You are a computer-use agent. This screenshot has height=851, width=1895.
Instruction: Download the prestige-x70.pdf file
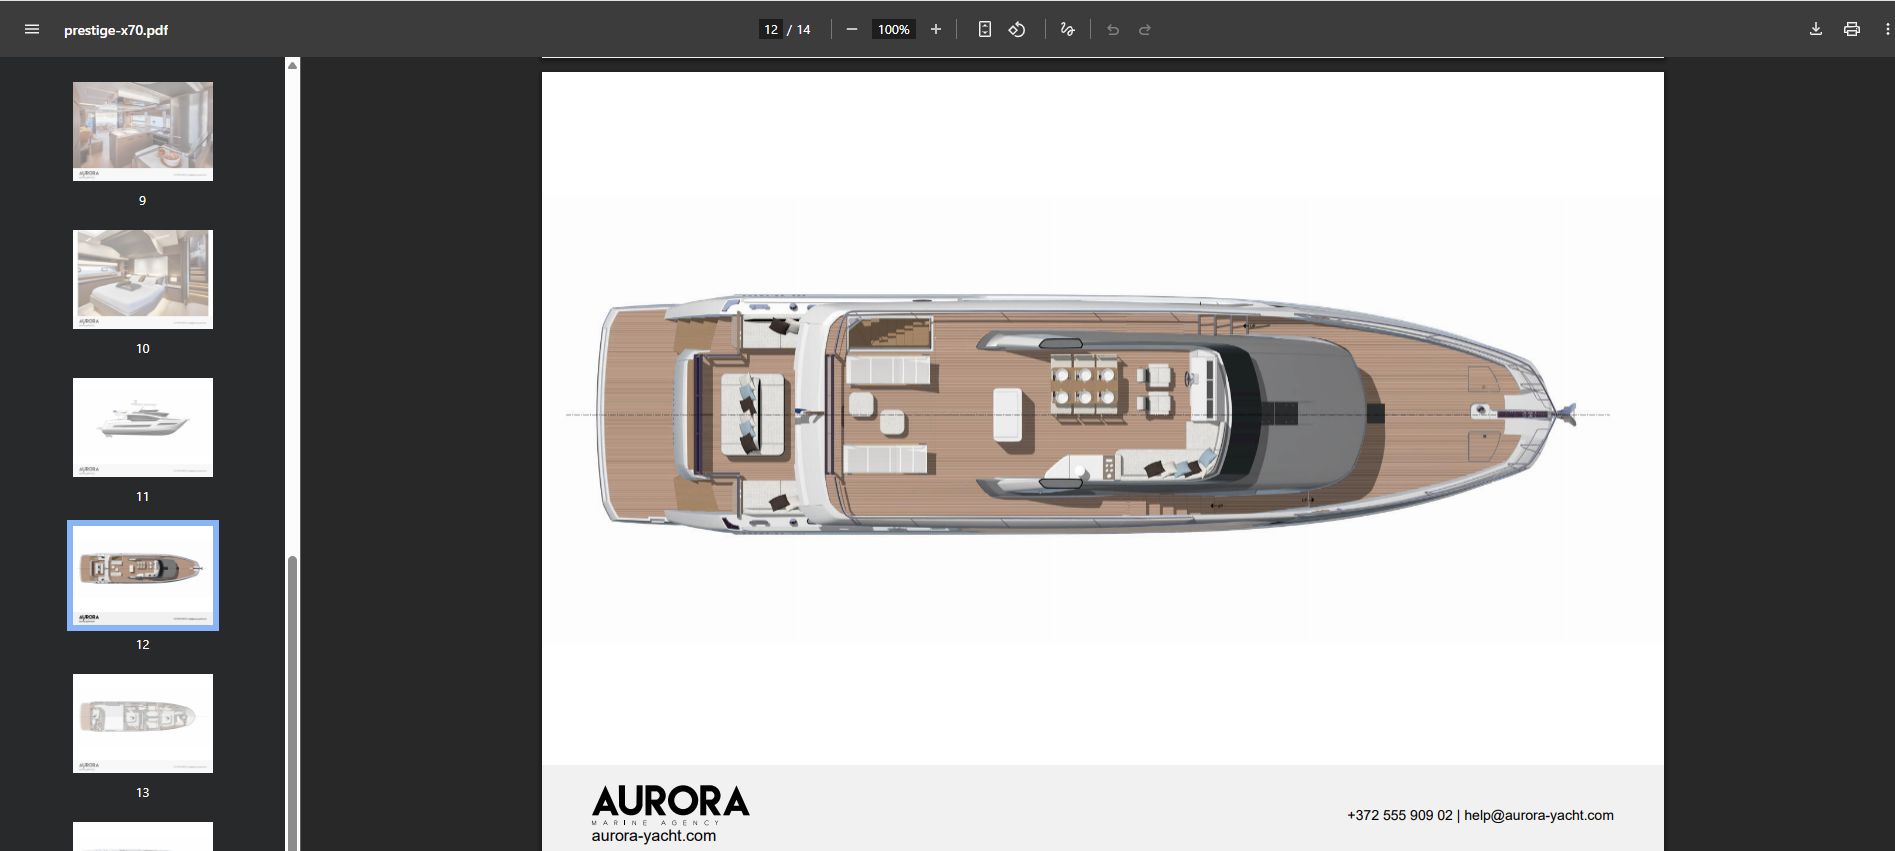pyautogui.click(x=1816, y=30)
